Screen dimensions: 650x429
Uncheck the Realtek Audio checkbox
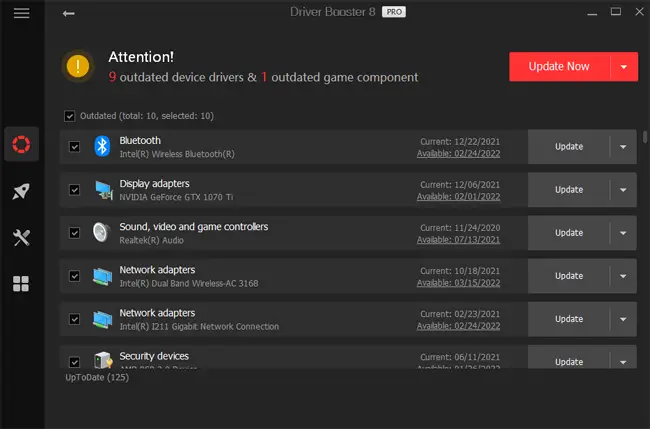[x=75, y=233]
